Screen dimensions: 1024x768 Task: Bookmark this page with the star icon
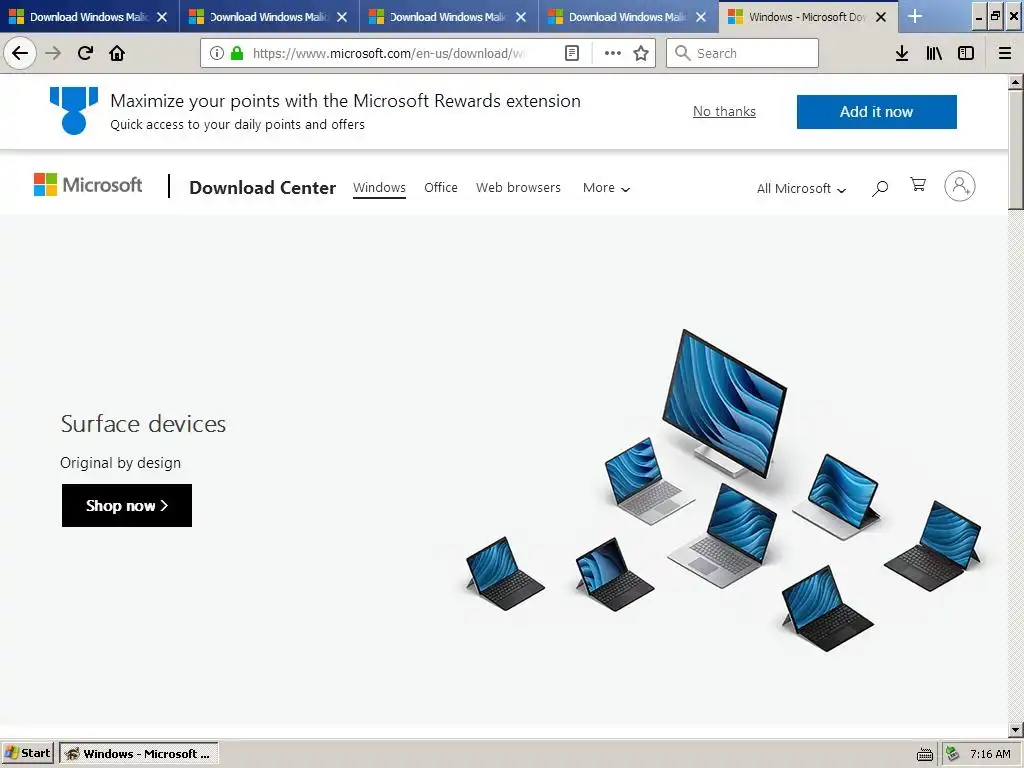(x=641, y=53)
